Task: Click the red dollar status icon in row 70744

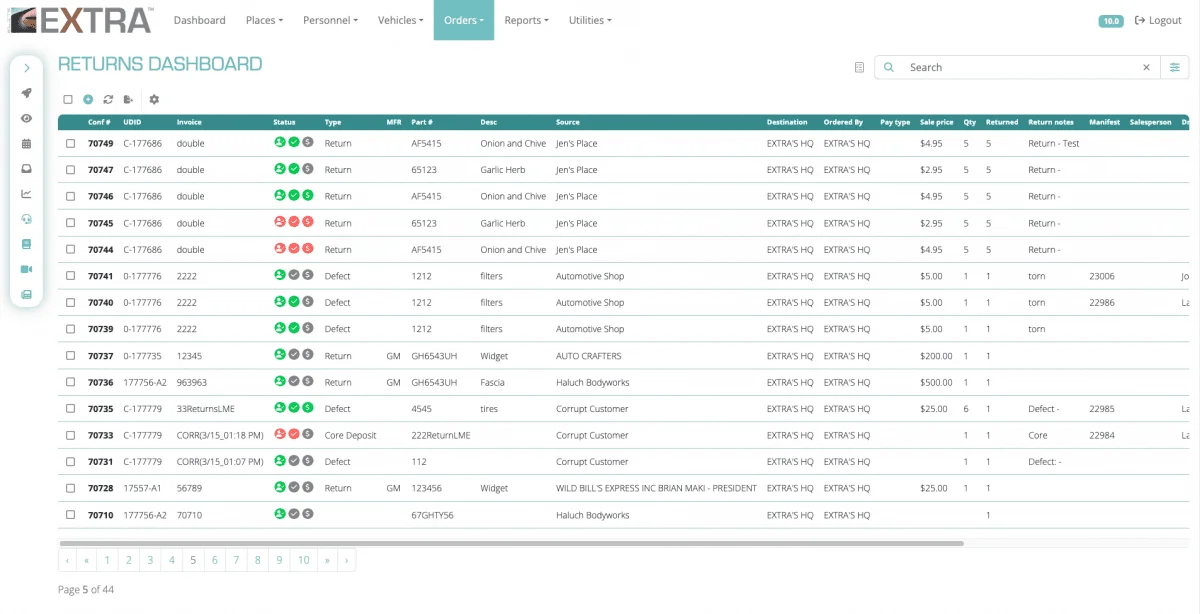Action: [x=308, y=249]
